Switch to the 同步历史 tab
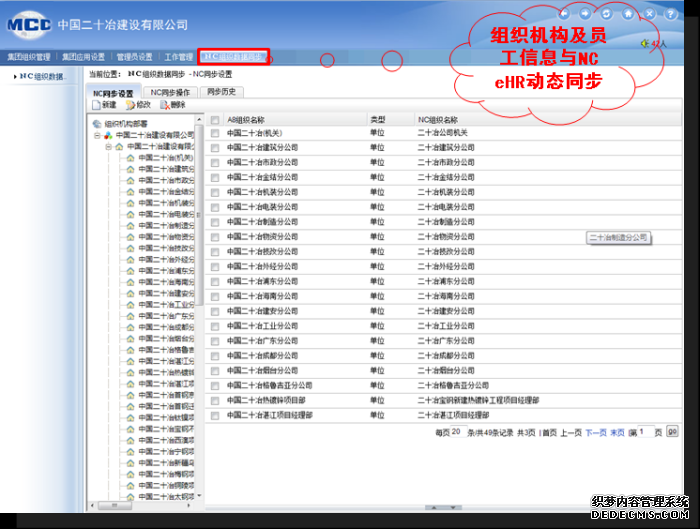The height and width of the screenshot is (529, 700). click(x=221, y=92)
